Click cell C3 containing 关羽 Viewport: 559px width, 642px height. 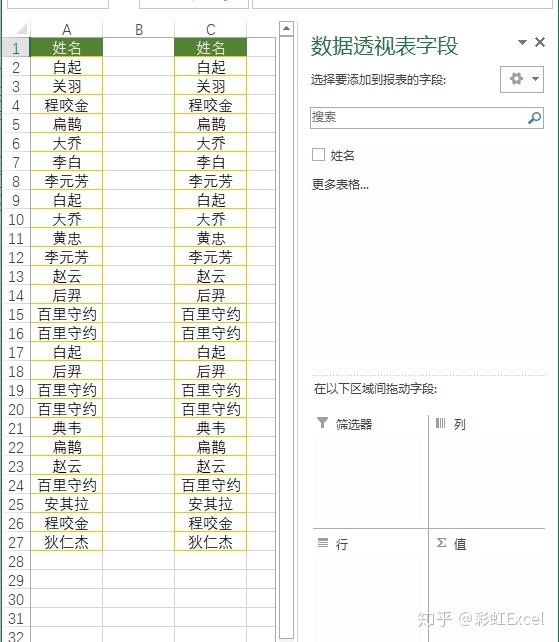210,86
